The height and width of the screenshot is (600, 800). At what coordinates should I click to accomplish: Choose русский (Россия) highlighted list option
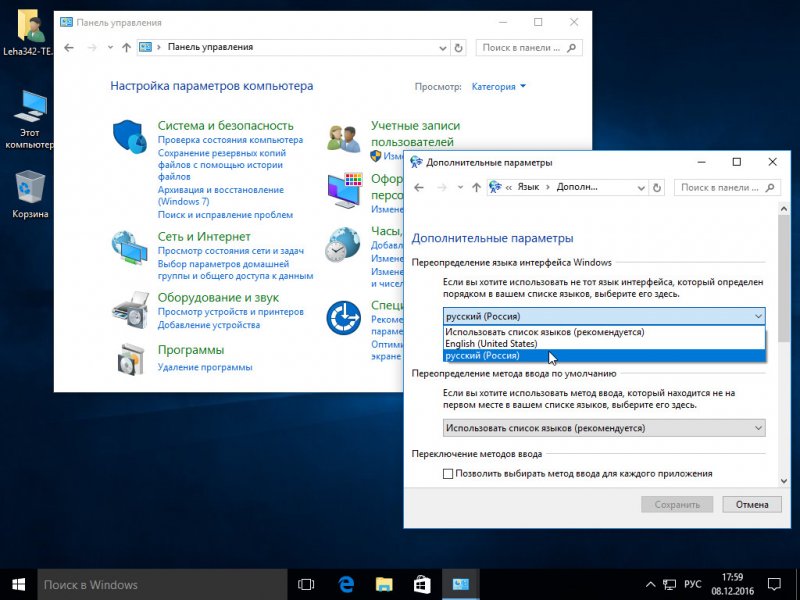click(604, 356)
